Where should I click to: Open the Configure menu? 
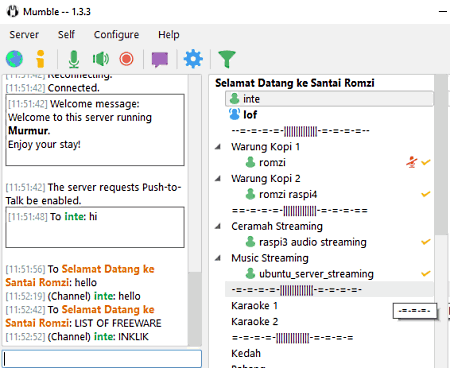click(x=116, y=34)
